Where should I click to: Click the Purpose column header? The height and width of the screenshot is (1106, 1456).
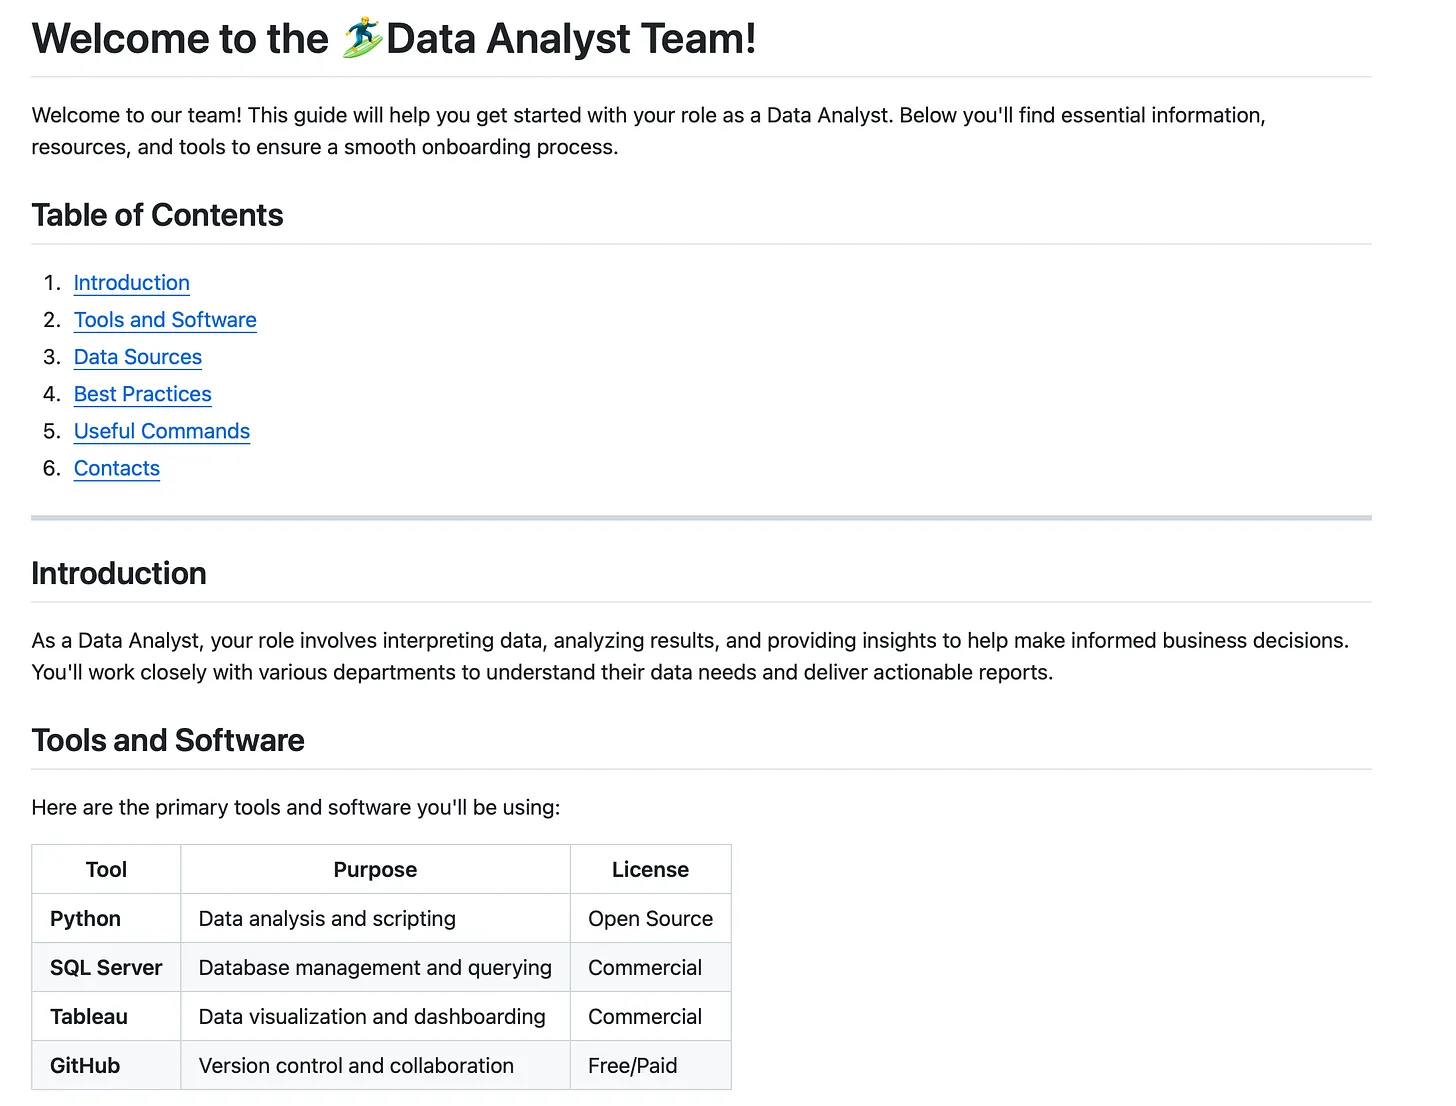[375, 869]
